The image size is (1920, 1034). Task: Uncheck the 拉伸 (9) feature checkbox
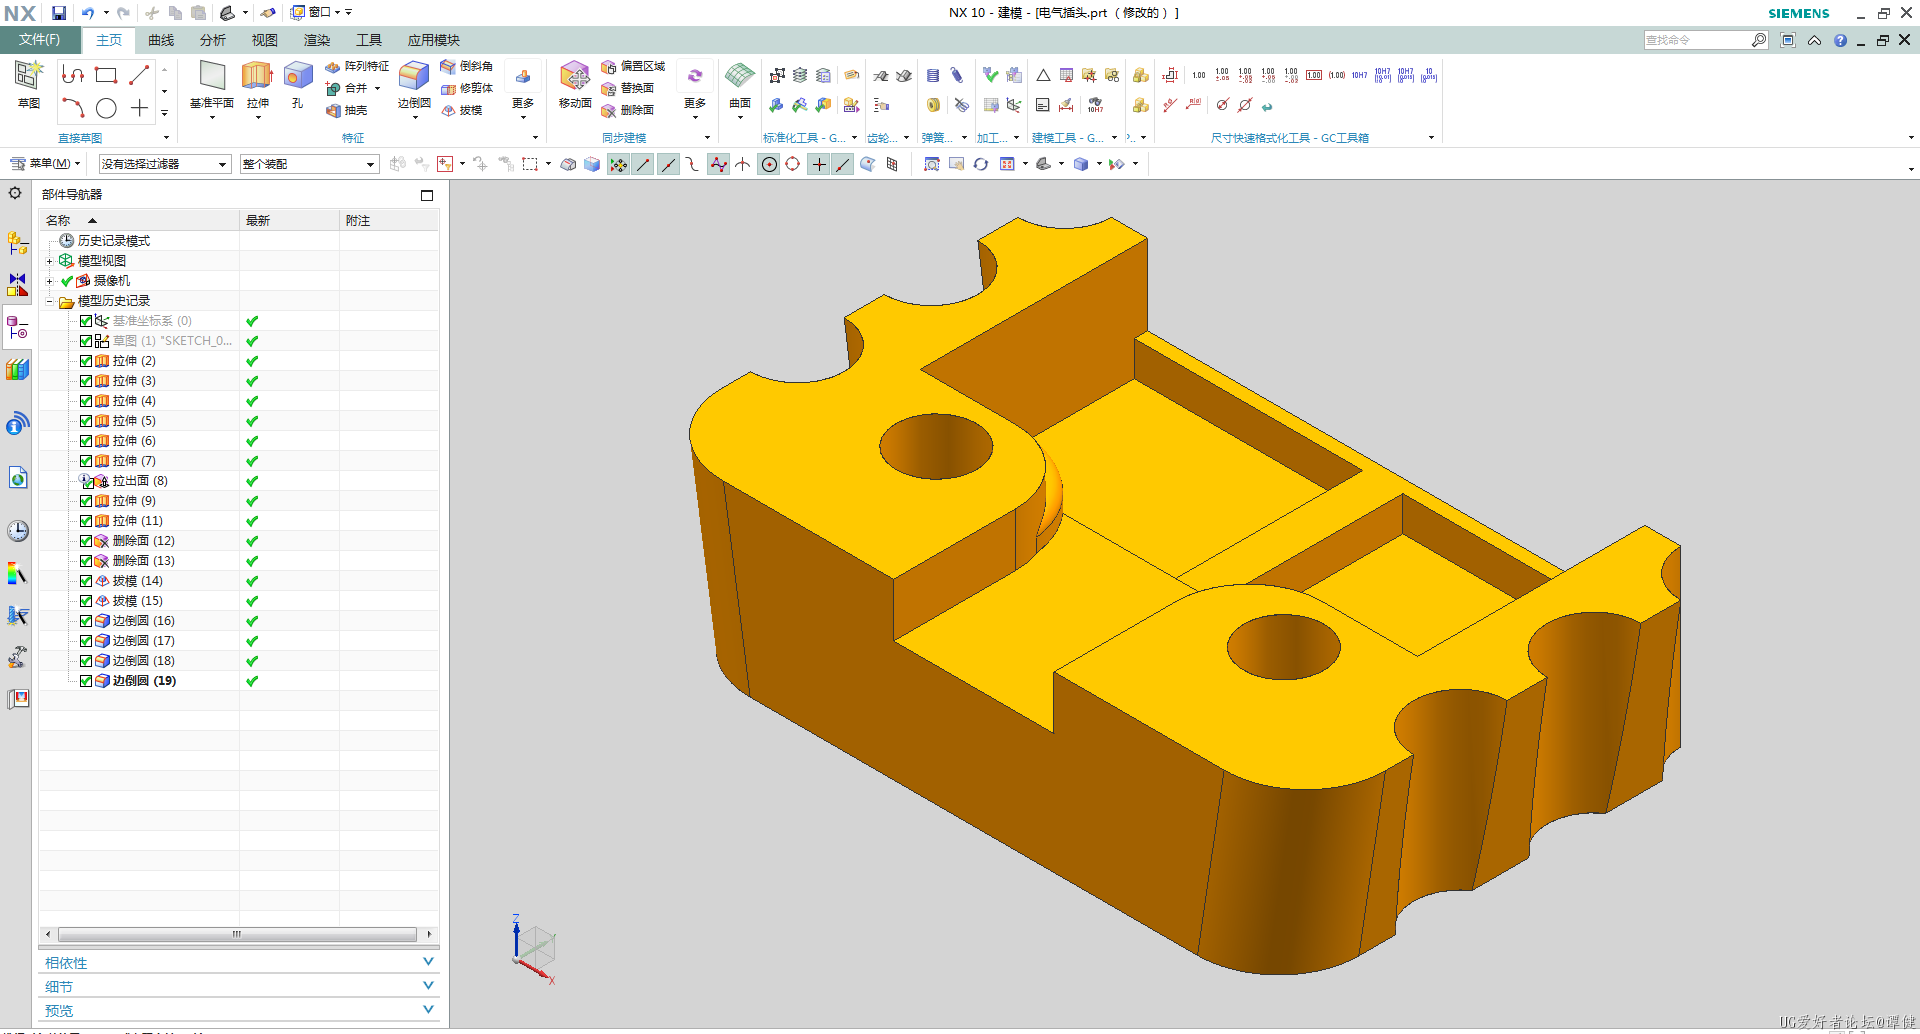pyautogui.click(x=86, y=501)
